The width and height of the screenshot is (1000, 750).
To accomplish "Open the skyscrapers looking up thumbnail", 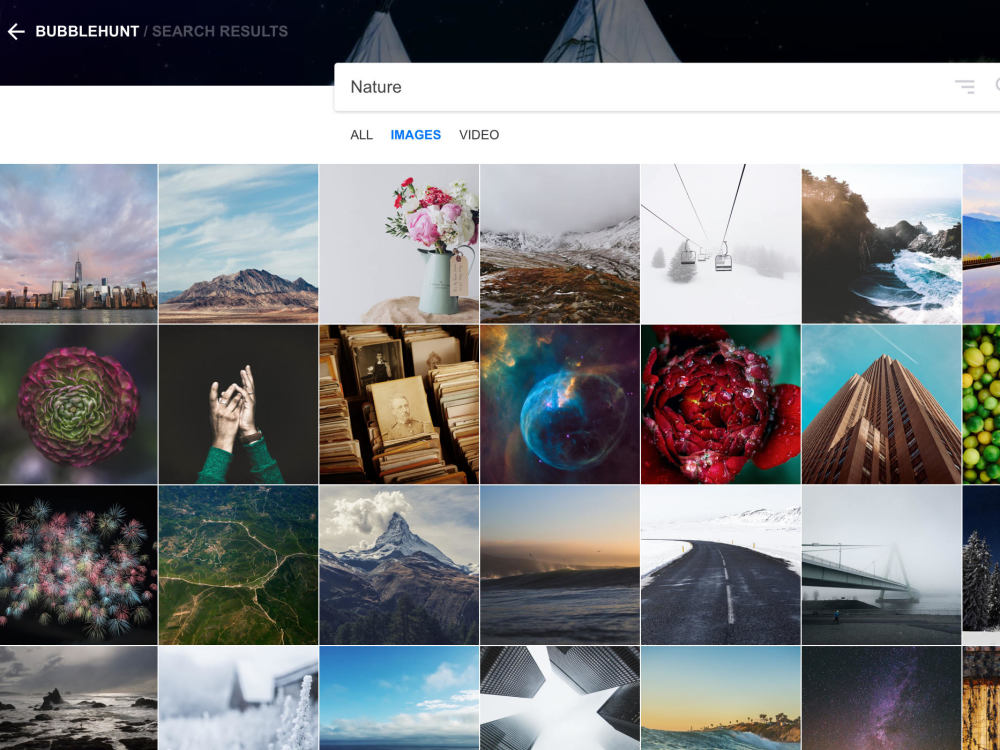I will 560,698.
